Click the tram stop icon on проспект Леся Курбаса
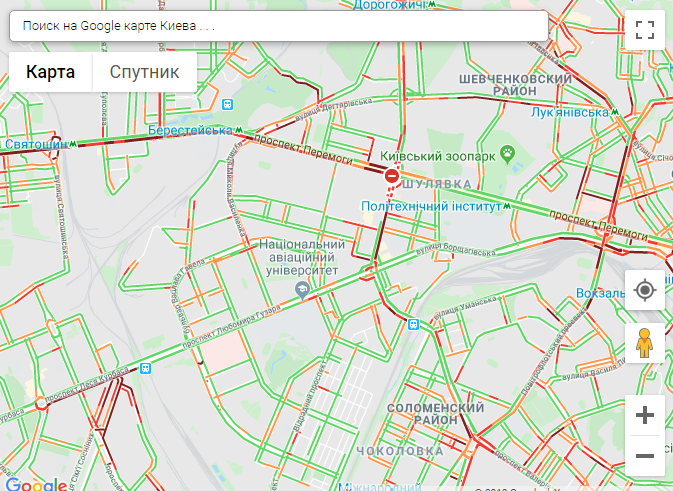 (146, 368)
